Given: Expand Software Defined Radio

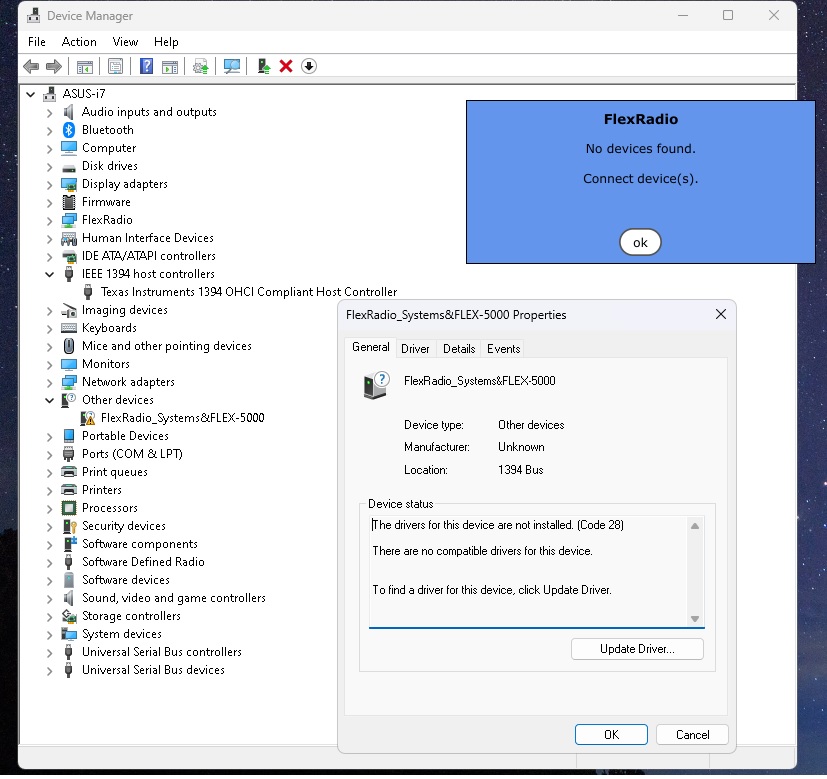Looking at the screenshot, I should tap(49, 563).
